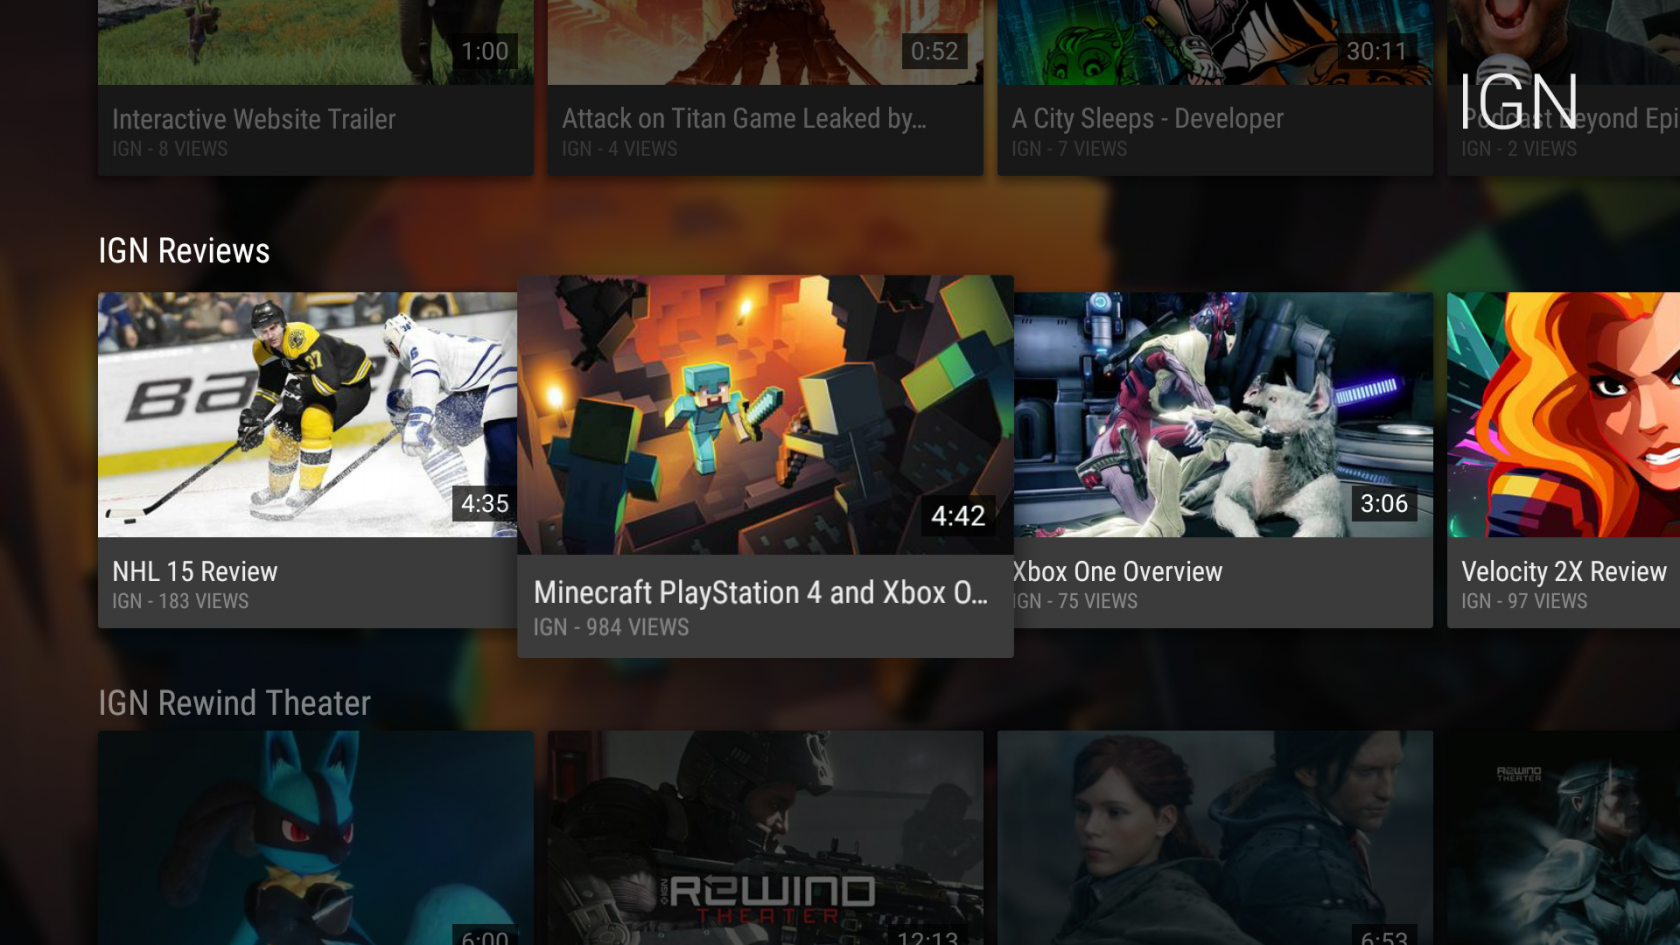Screen dimensions: 1680x945
Task: Open the Minecraft PlayStation 4 and Xbox video thumbnail
Action: [x=765, y=415]
